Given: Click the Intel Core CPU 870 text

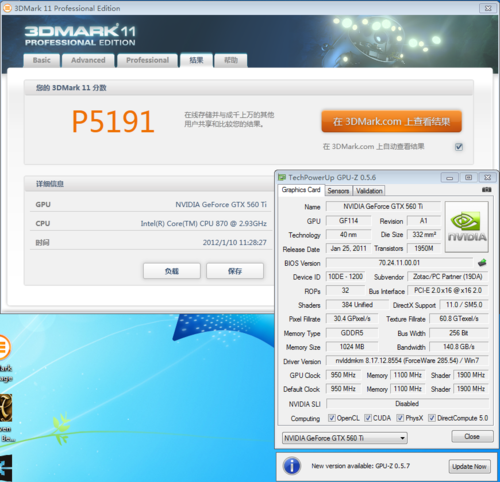Looking at the screenshot, I should click(203, 223).
